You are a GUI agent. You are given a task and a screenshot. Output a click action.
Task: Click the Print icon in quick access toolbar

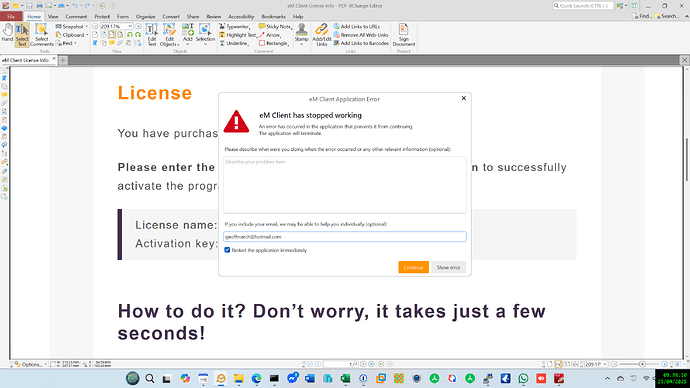tap(39, 6)
